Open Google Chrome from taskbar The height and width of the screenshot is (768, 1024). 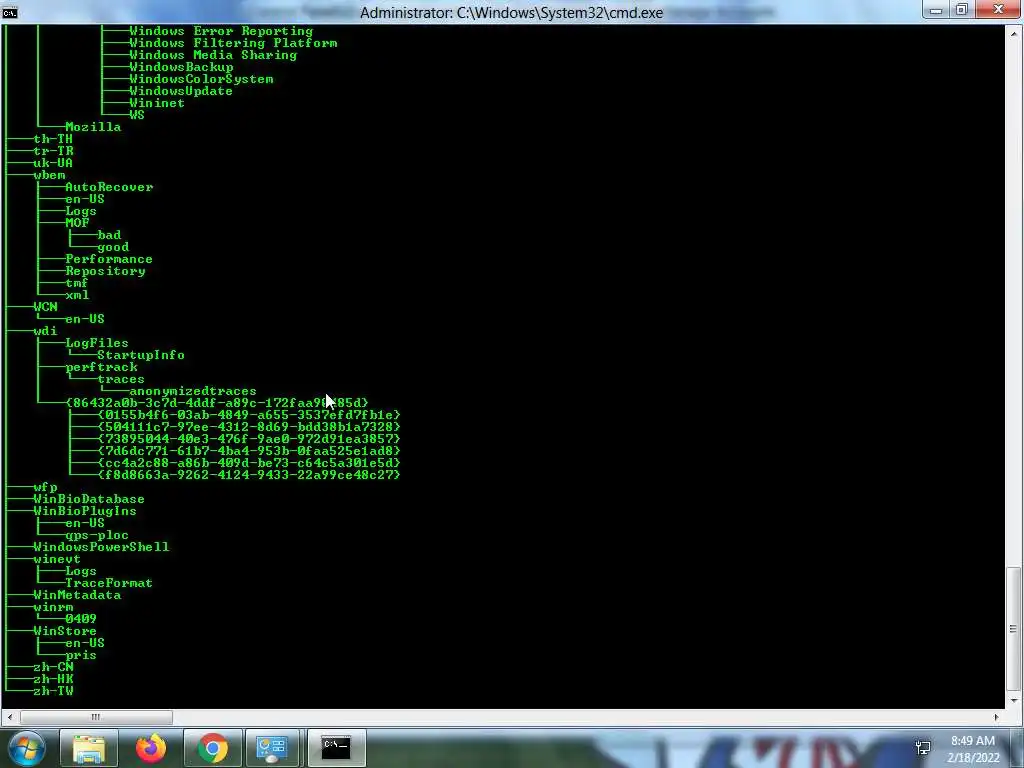[x=212, y=748]
